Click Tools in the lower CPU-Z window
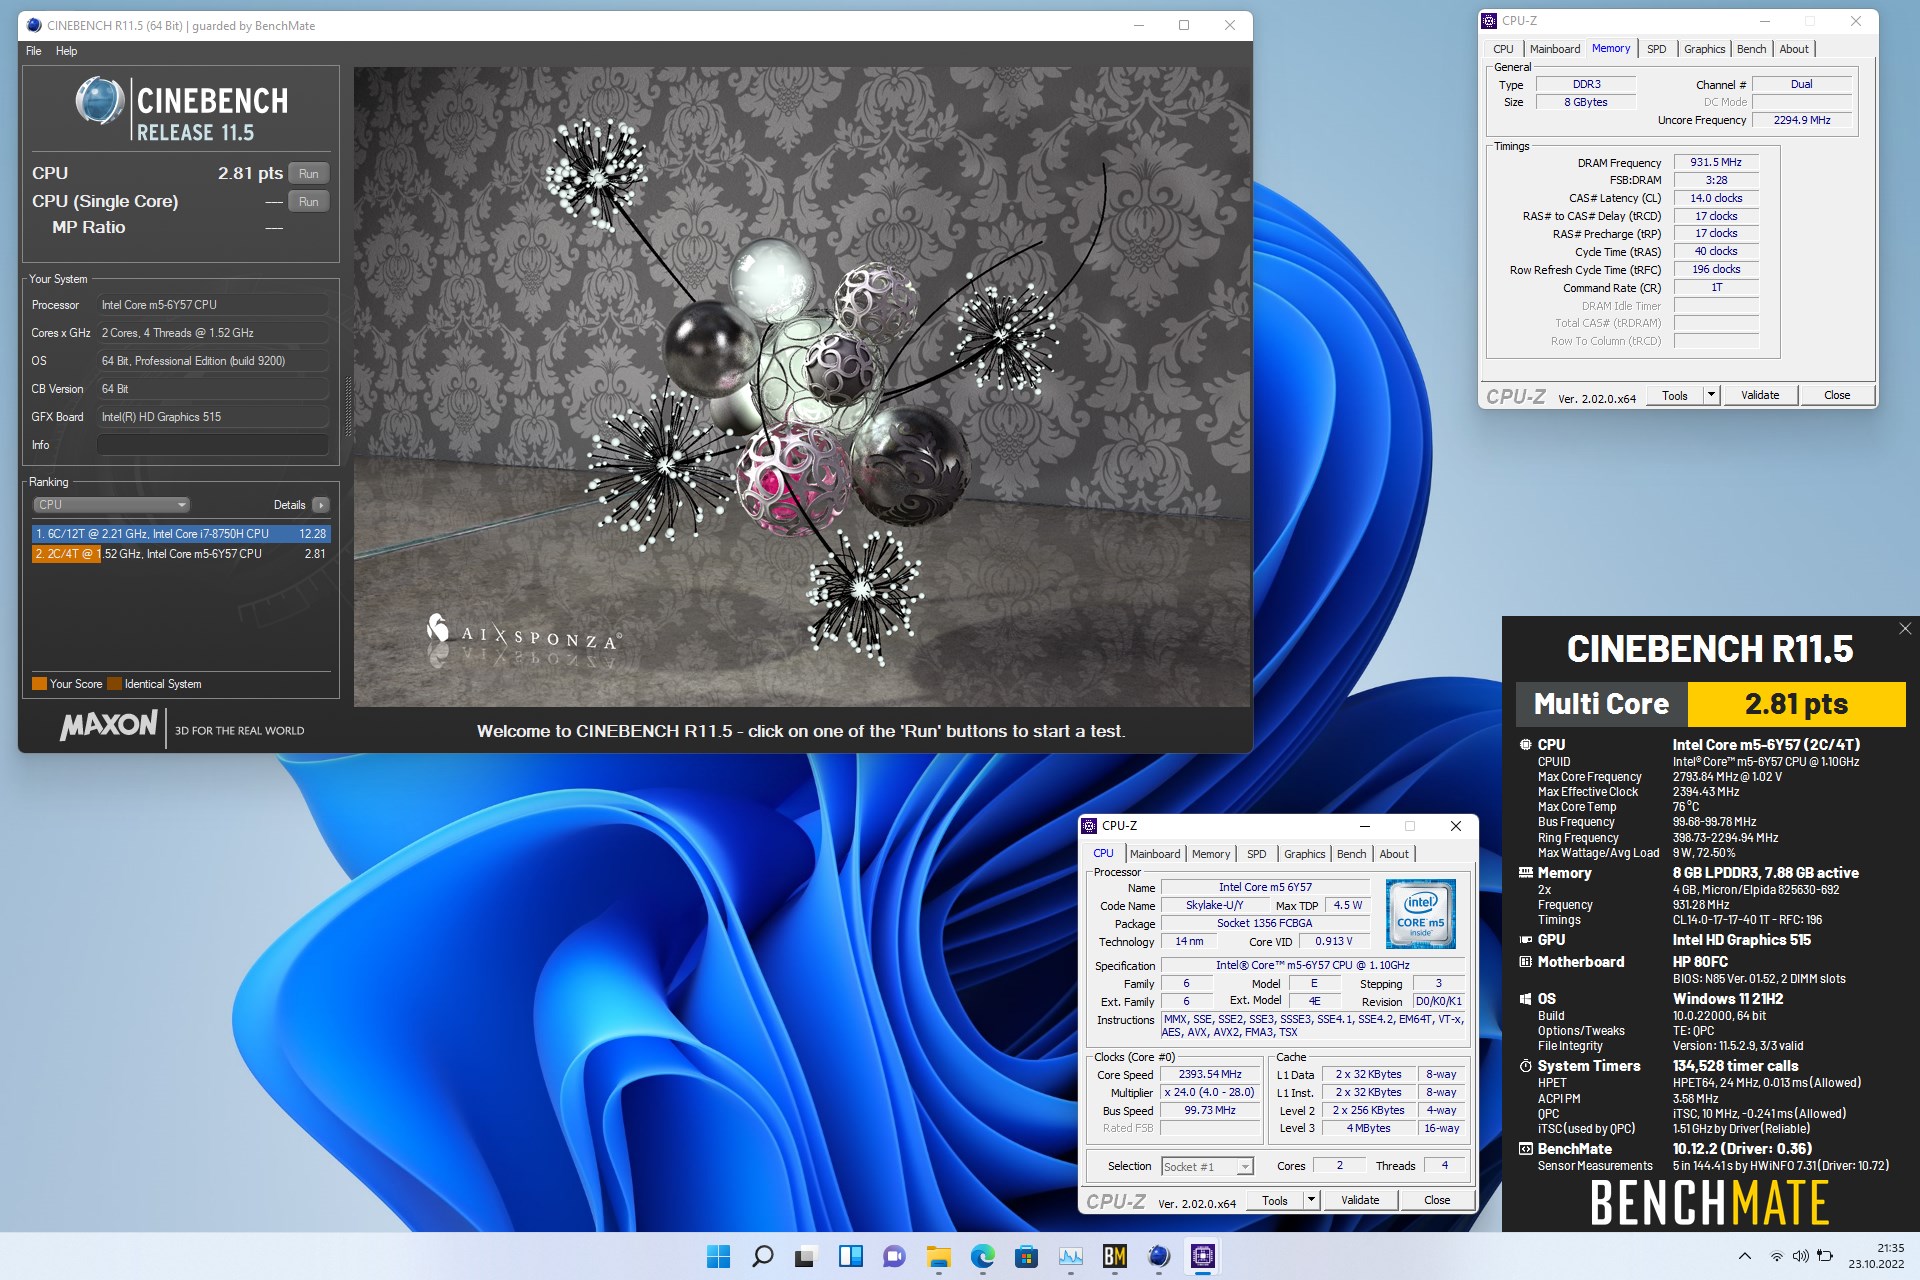This screenshot has height=1280, width=1920. (x=1275, y=1200)
